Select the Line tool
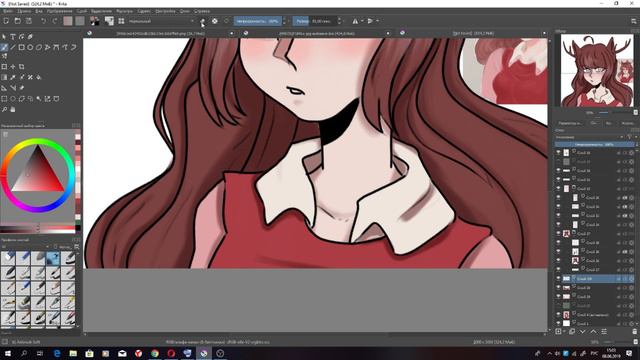Screen dimensions: 640x360 coord(13,47)
